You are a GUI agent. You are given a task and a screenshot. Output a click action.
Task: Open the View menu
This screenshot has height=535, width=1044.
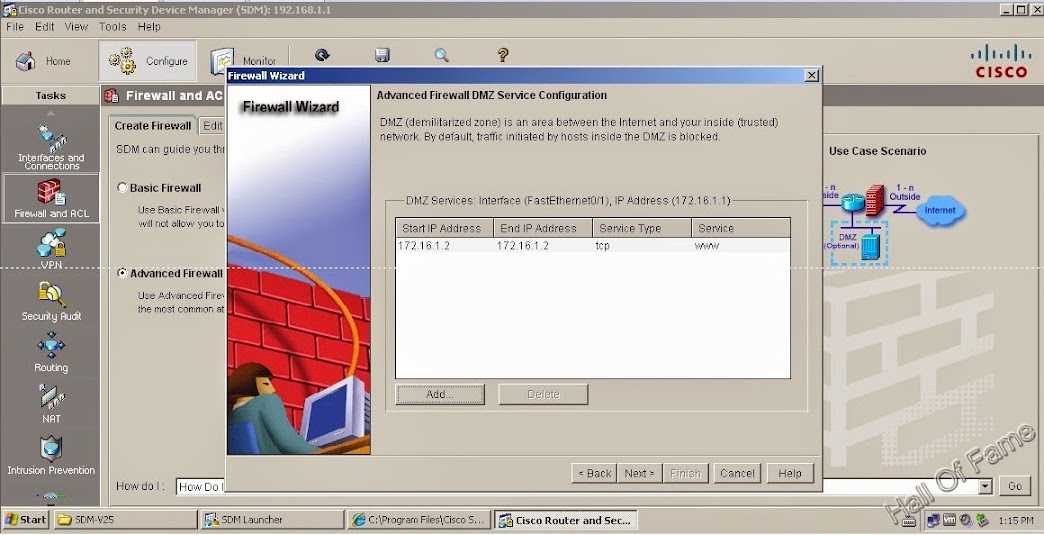[x=76, y=27]
